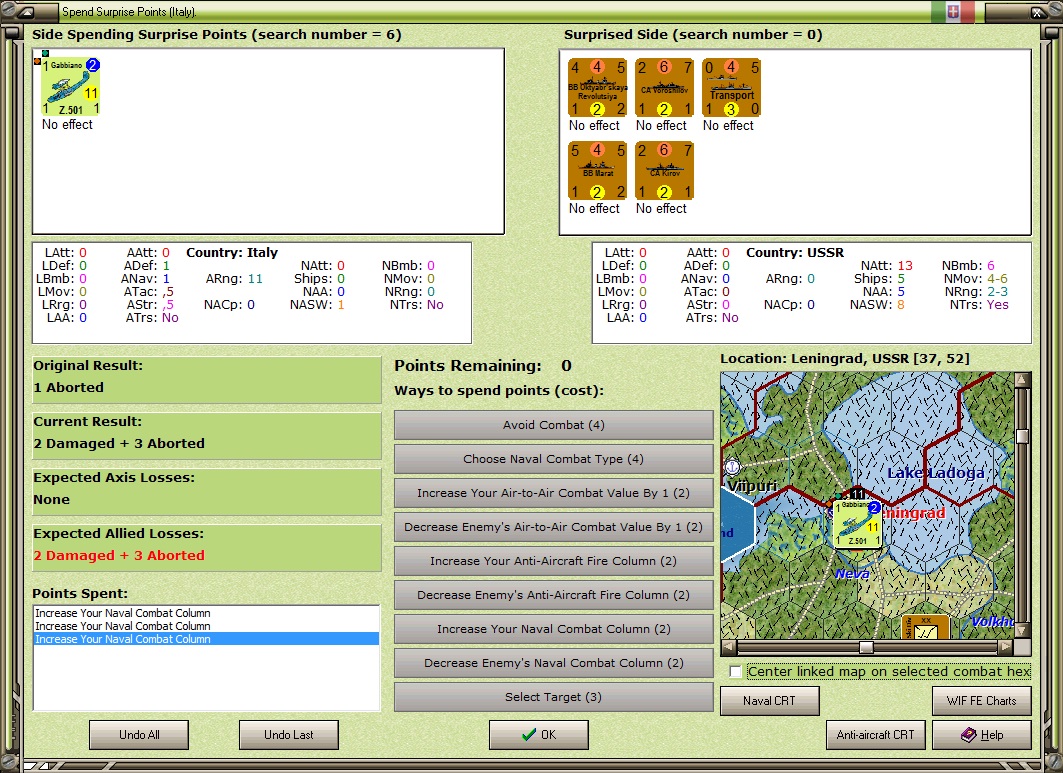Image resolution: width=1063 pixels, height=773 pixels.
Task: Click the Undo Last button
Action: click(289, 734)
